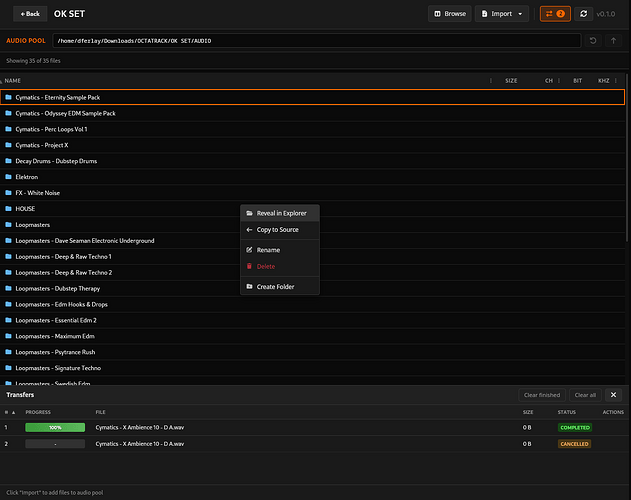Click the refresh icon next to version
631x500 pixels.
(584, 14)
